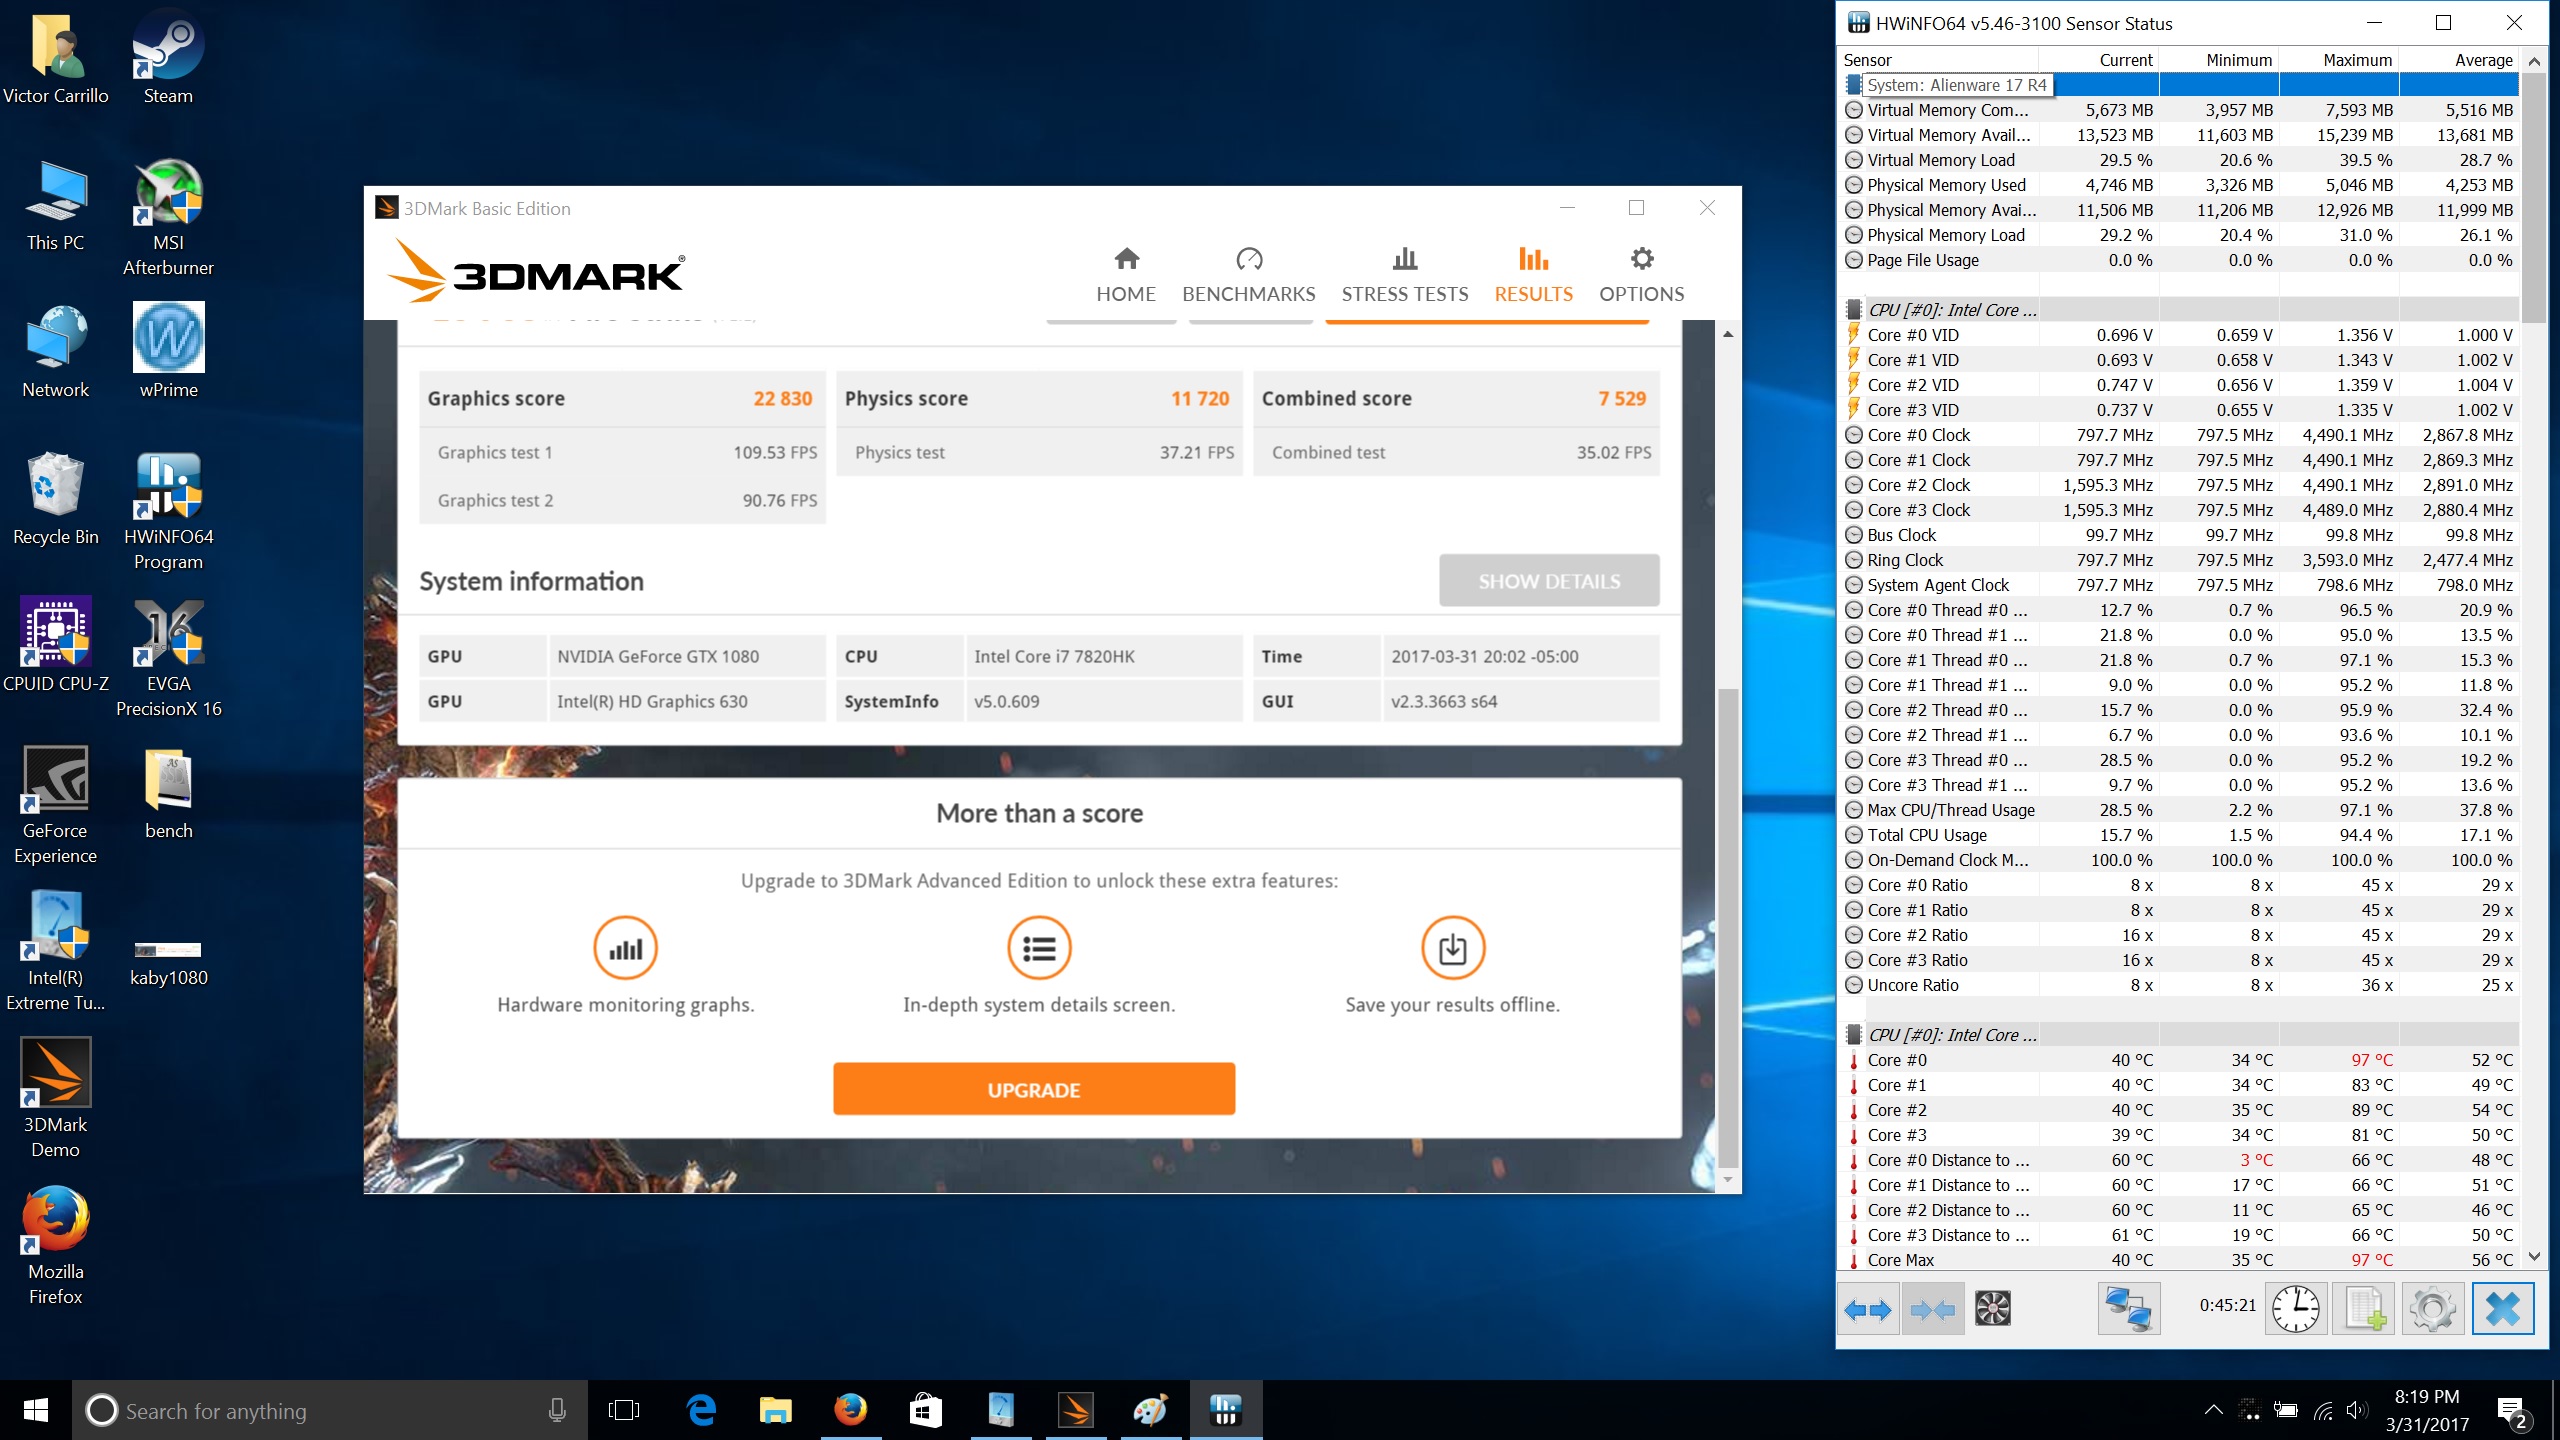Click the Windows Start button

click(36, 1411)
